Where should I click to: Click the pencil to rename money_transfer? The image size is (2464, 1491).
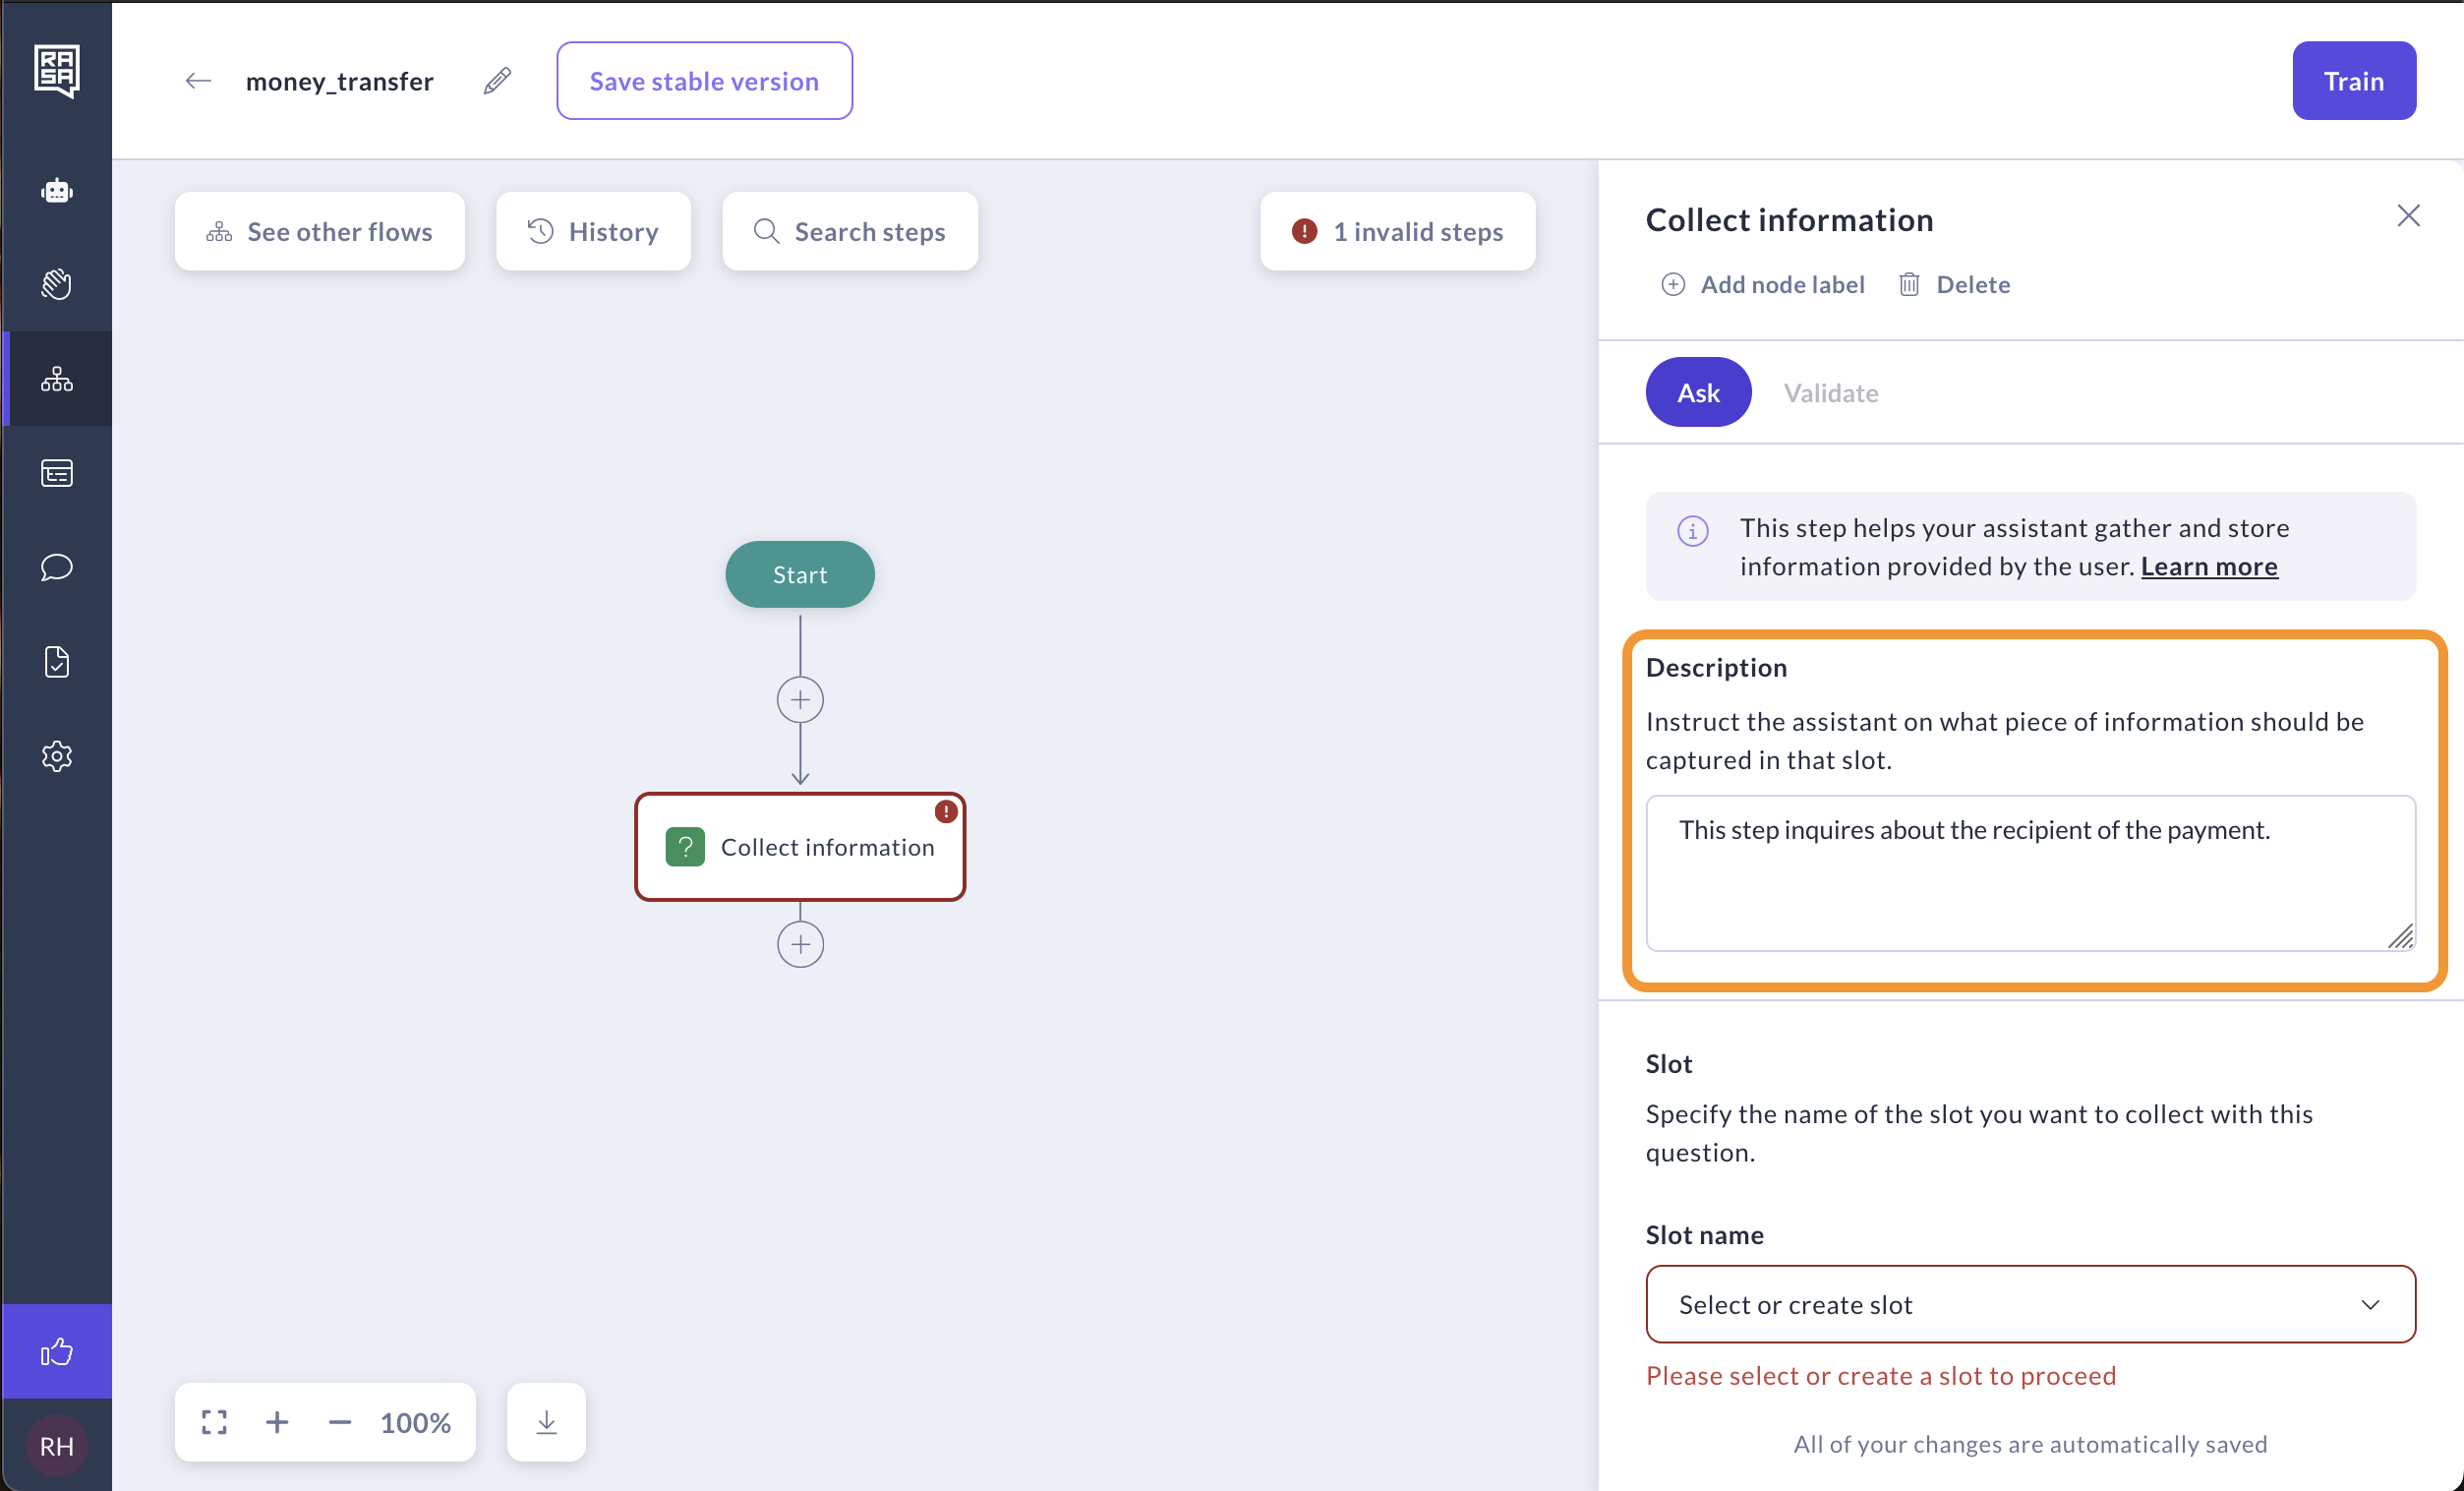497,81
